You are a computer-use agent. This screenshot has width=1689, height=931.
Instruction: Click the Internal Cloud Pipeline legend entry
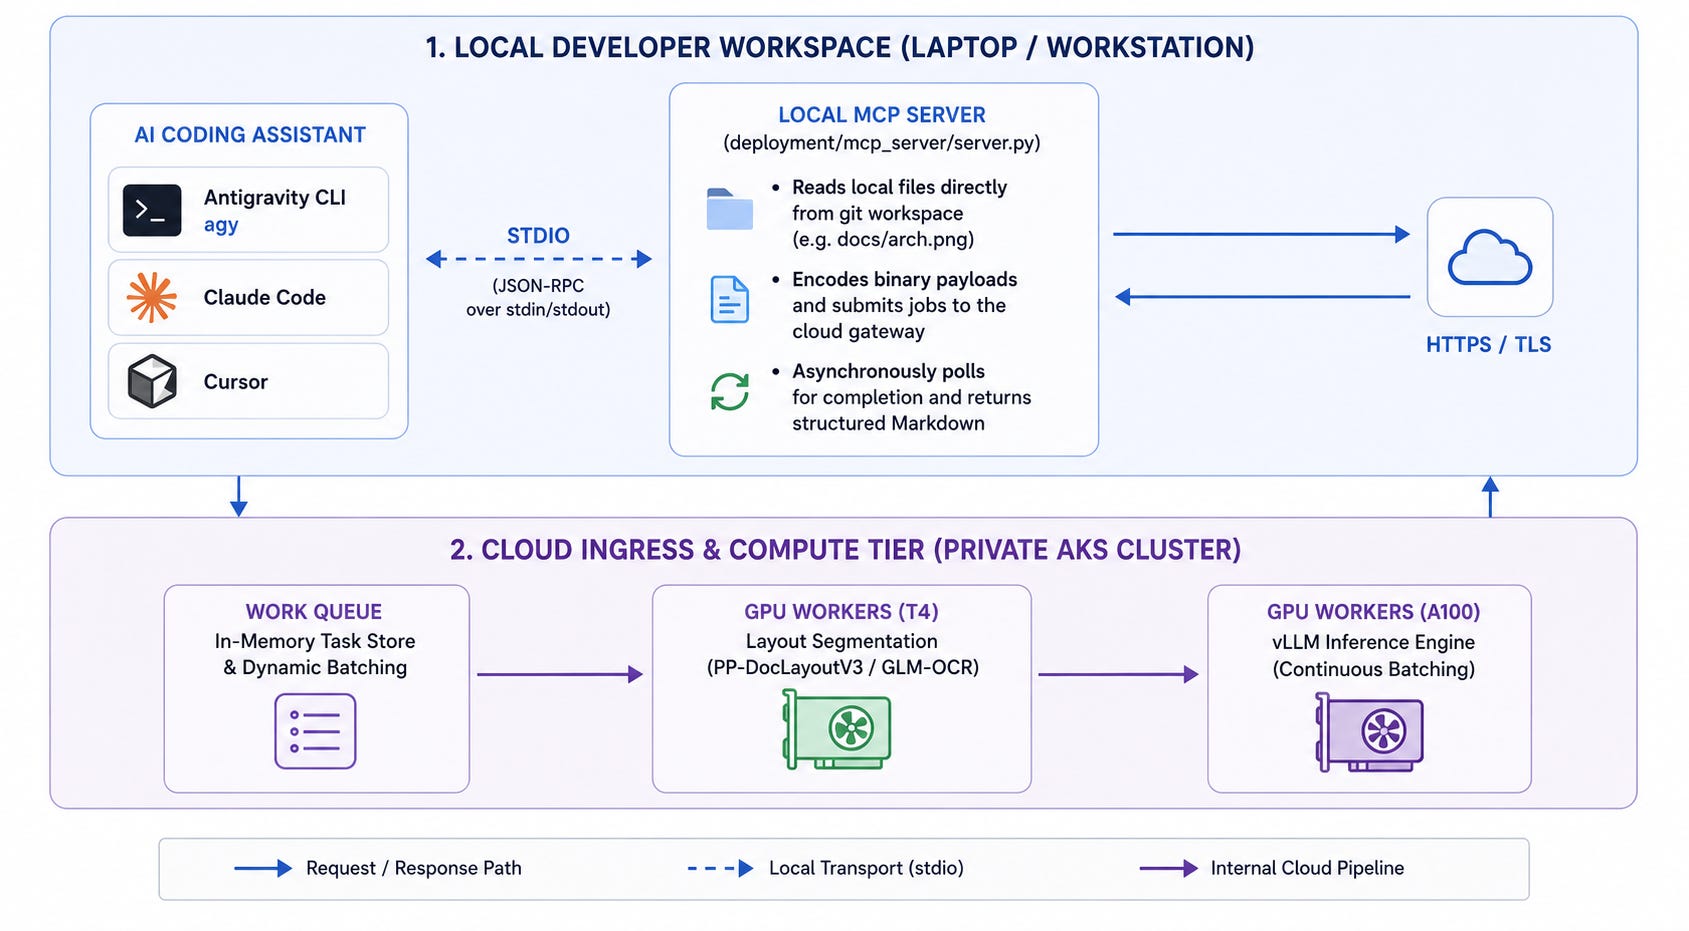point(1272,868)
